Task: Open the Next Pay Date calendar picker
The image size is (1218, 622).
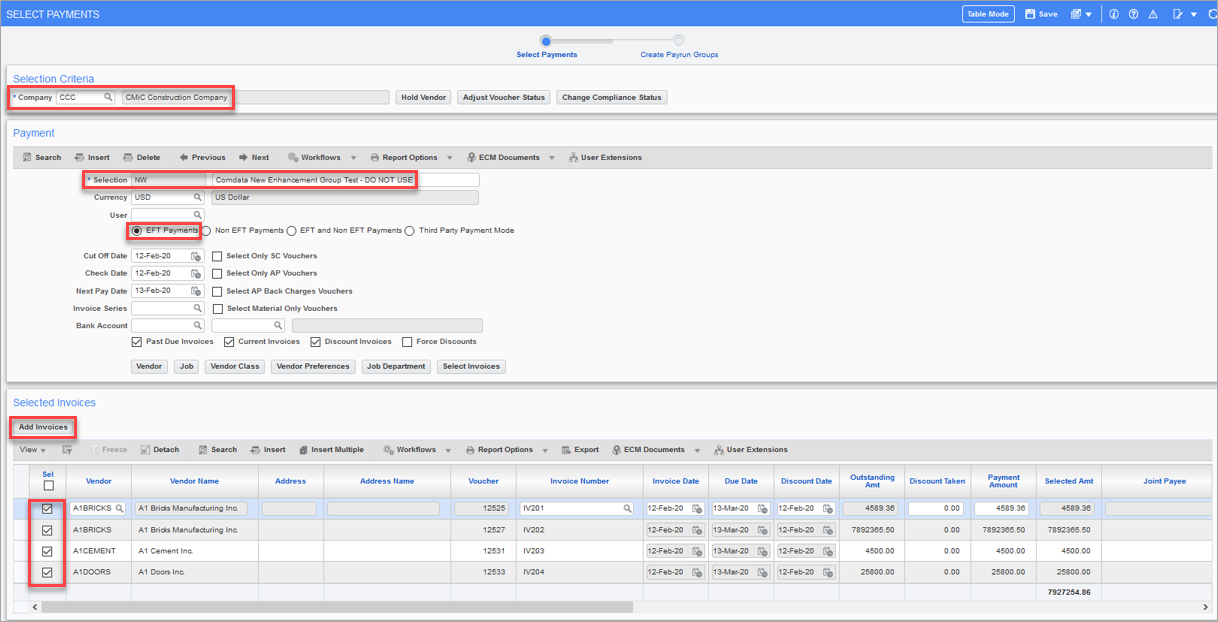Action: pos(196,291)
